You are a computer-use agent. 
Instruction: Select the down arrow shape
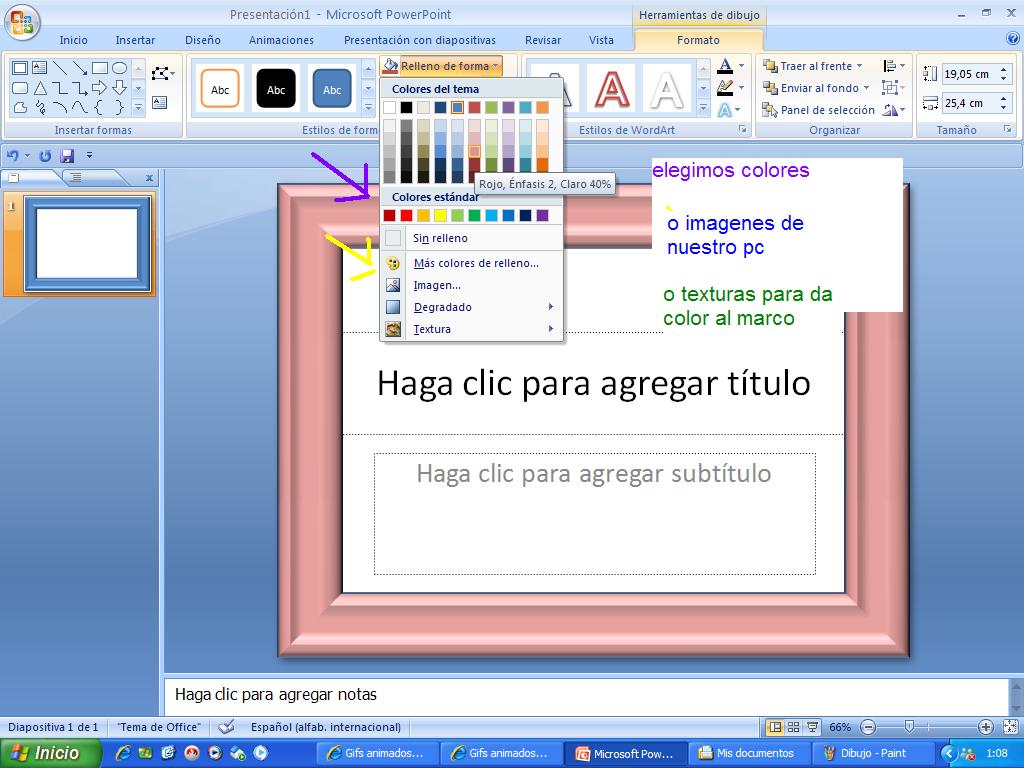120,88
